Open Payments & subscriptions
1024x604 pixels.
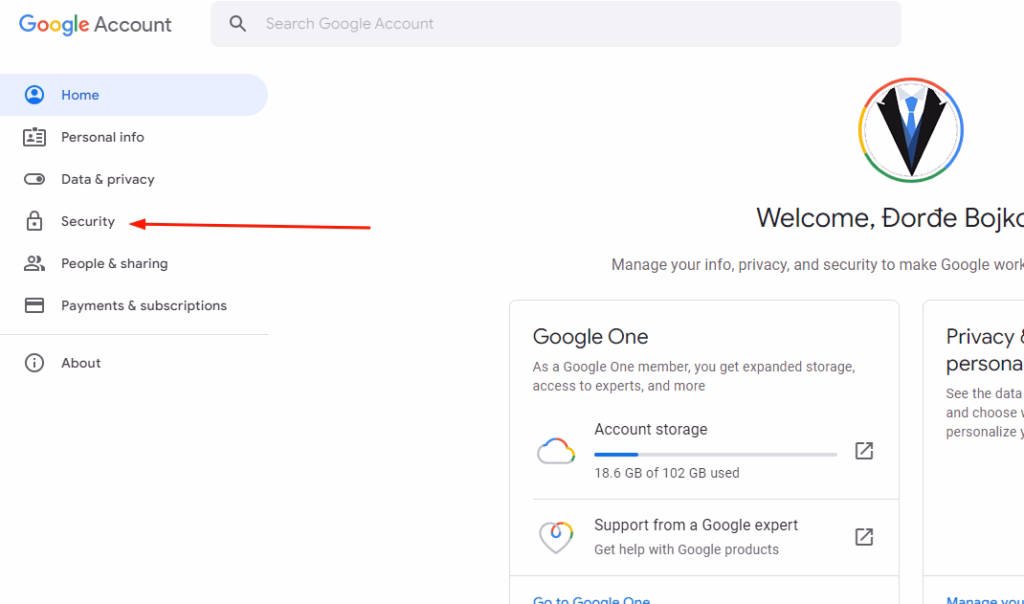coord(144,306)
